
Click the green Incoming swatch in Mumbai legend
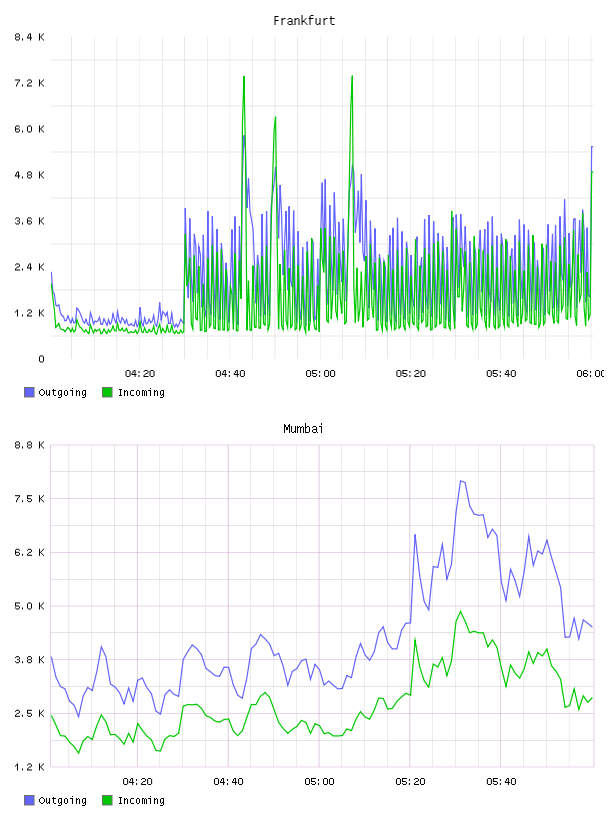[x=107, y=800]
